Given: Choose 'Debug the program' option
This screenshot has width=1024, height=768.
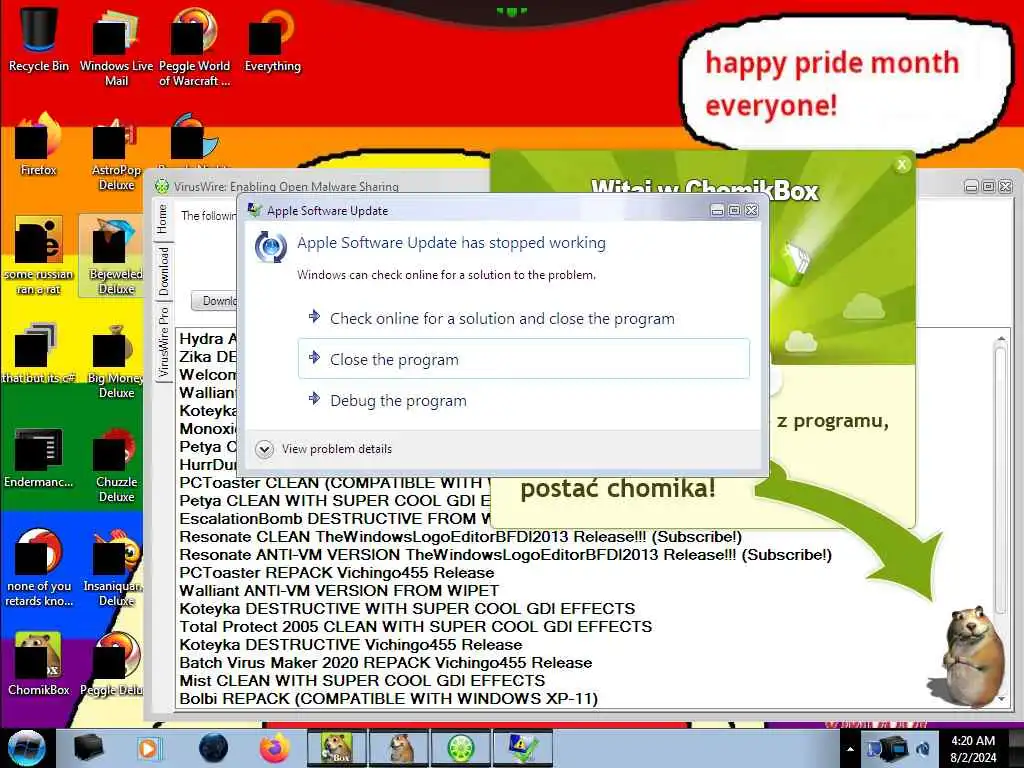Looking at the screenshot, I should [524, 400].
